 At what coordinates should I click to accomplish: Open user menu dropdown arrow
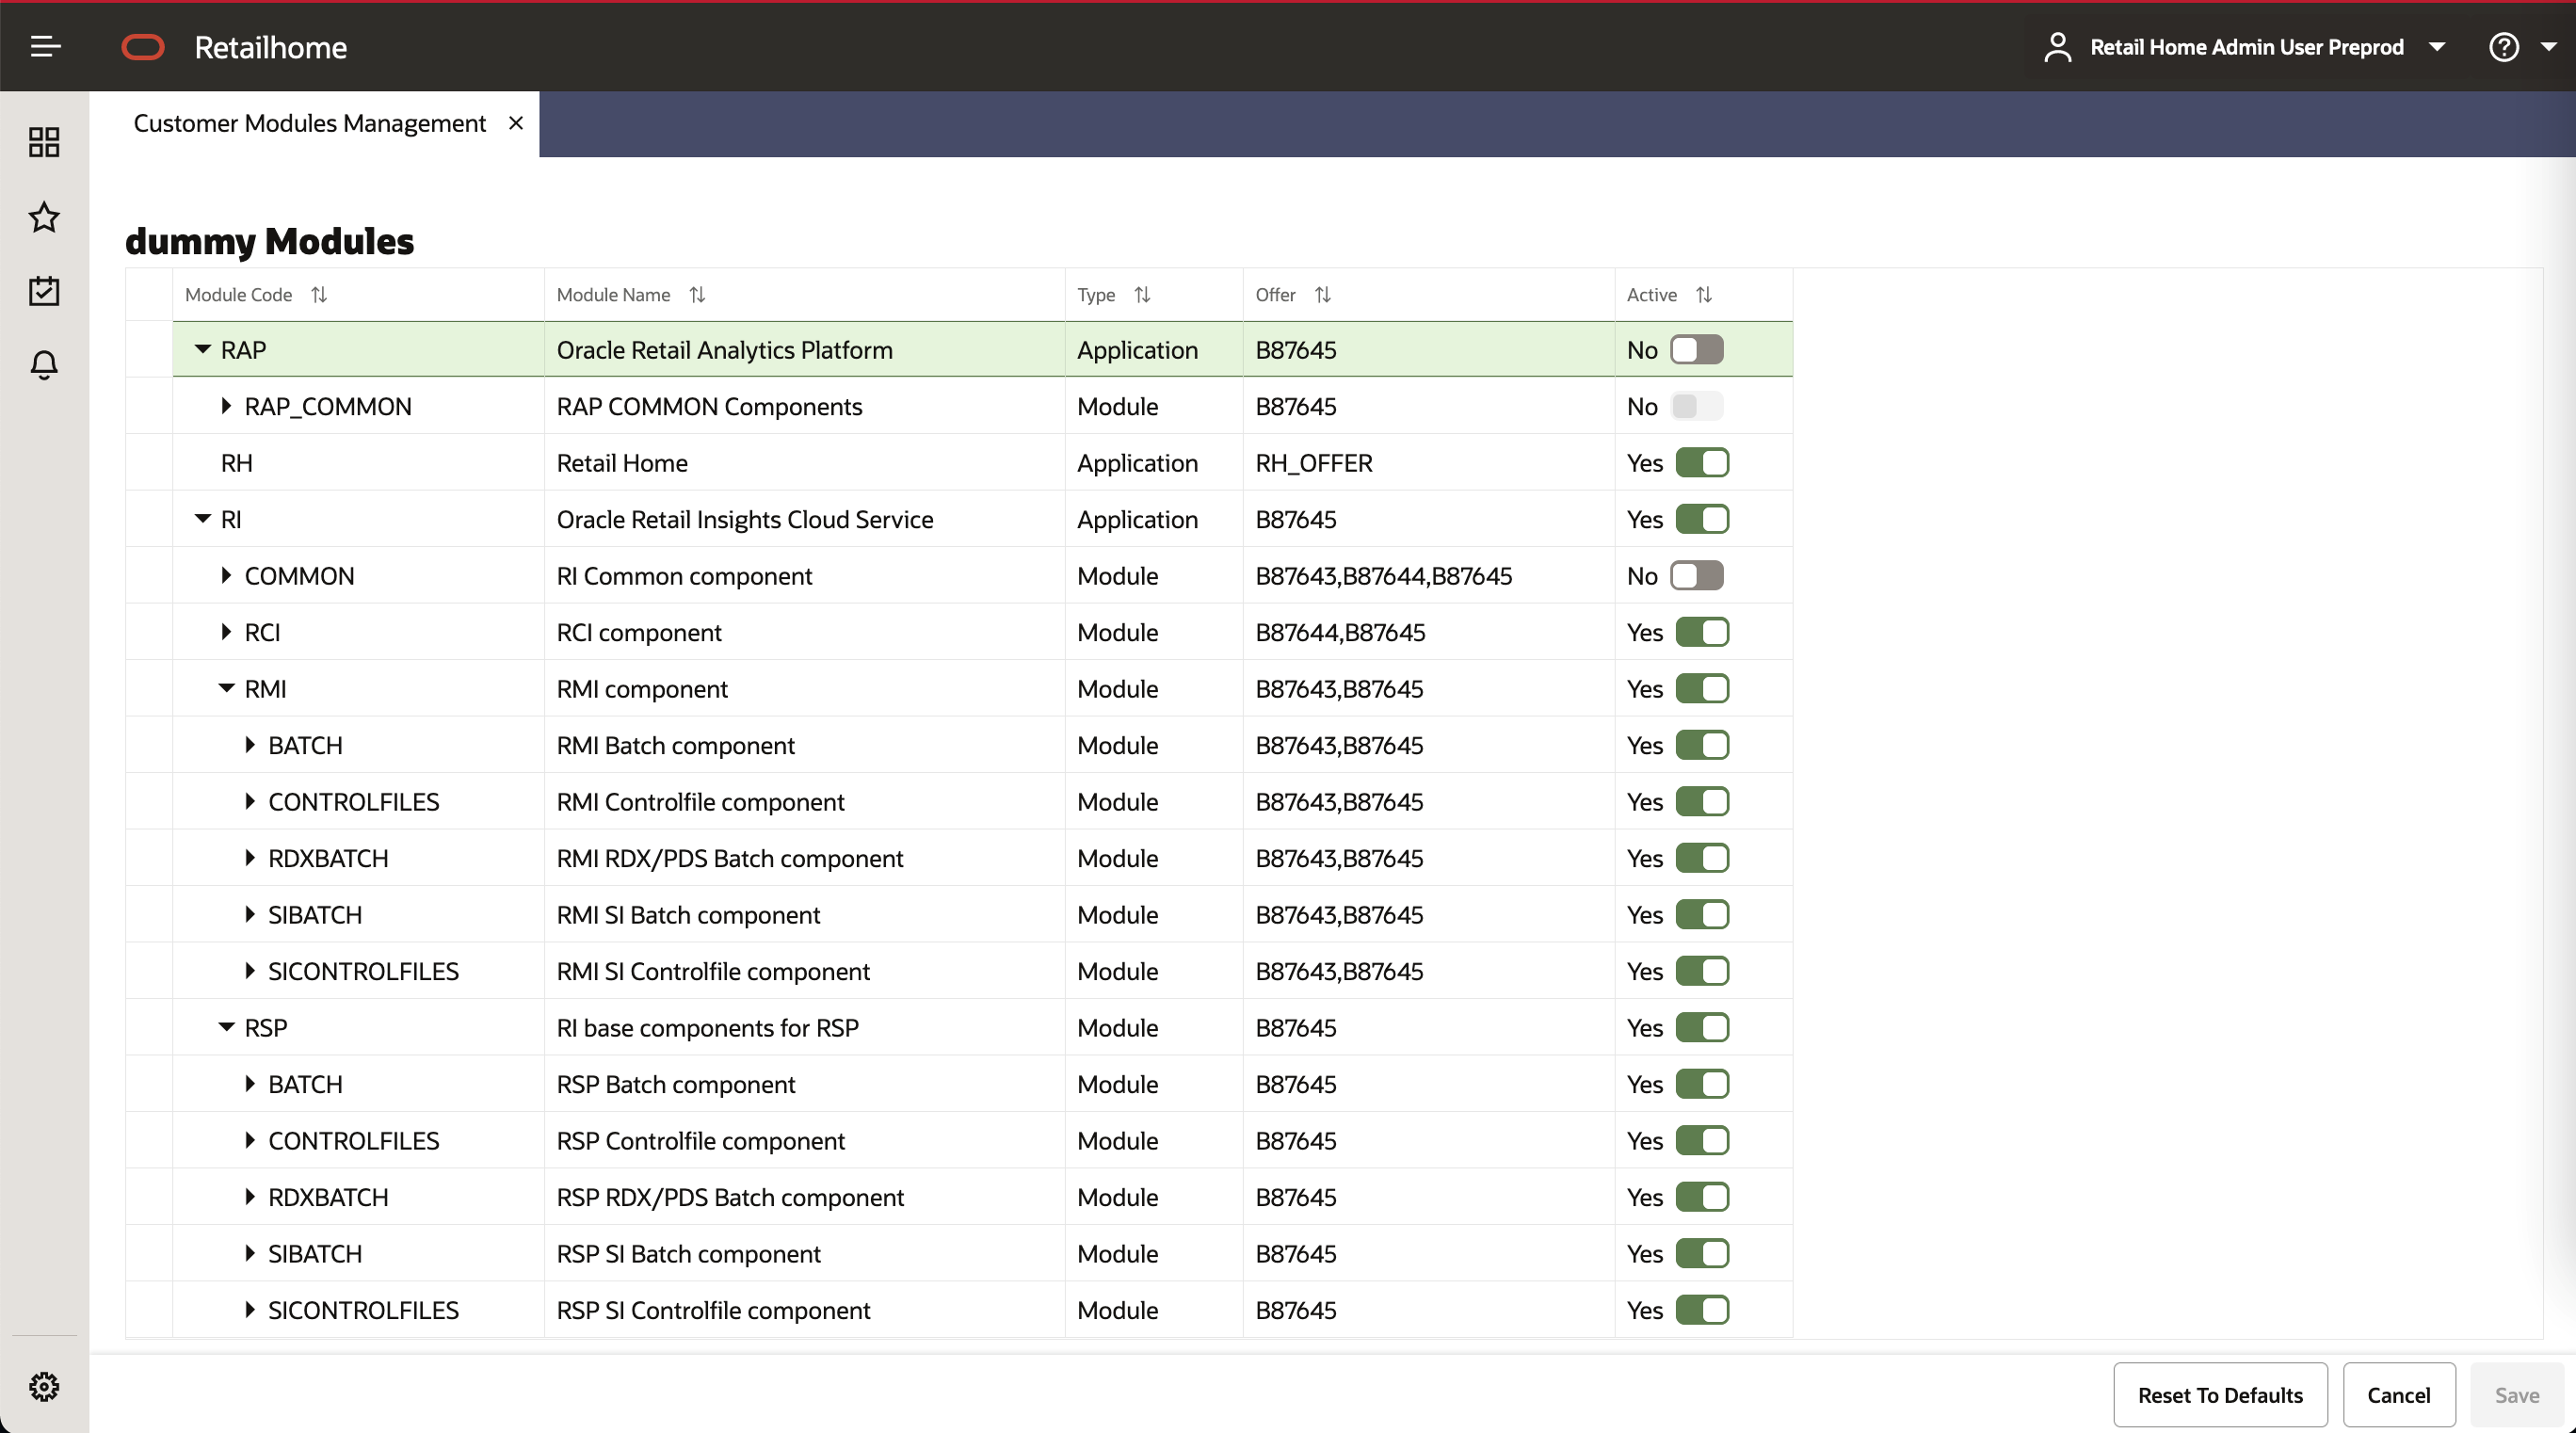tap(2437, 47)
